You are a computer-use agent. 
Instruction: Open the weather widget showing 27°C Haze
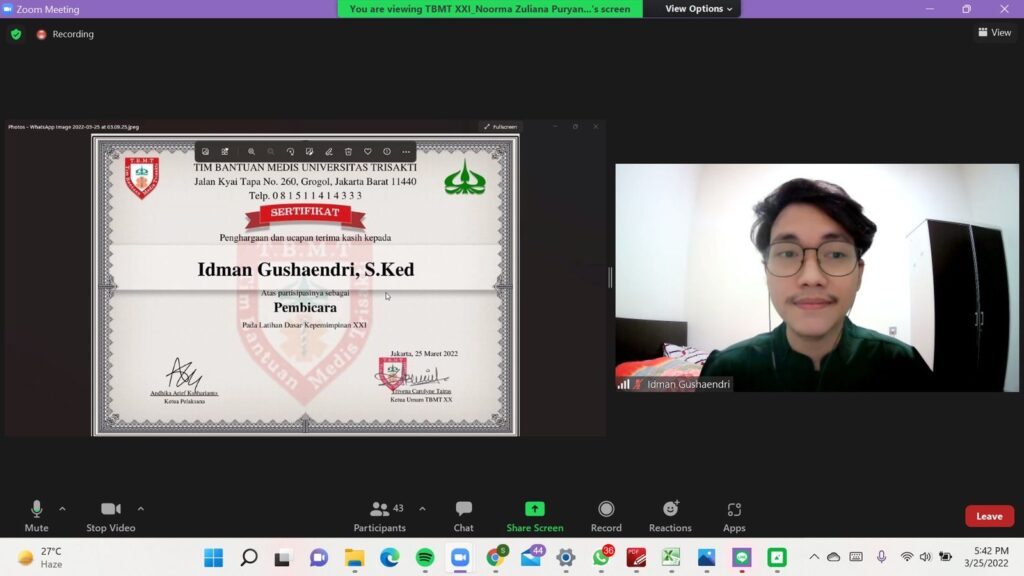point(40,558)
